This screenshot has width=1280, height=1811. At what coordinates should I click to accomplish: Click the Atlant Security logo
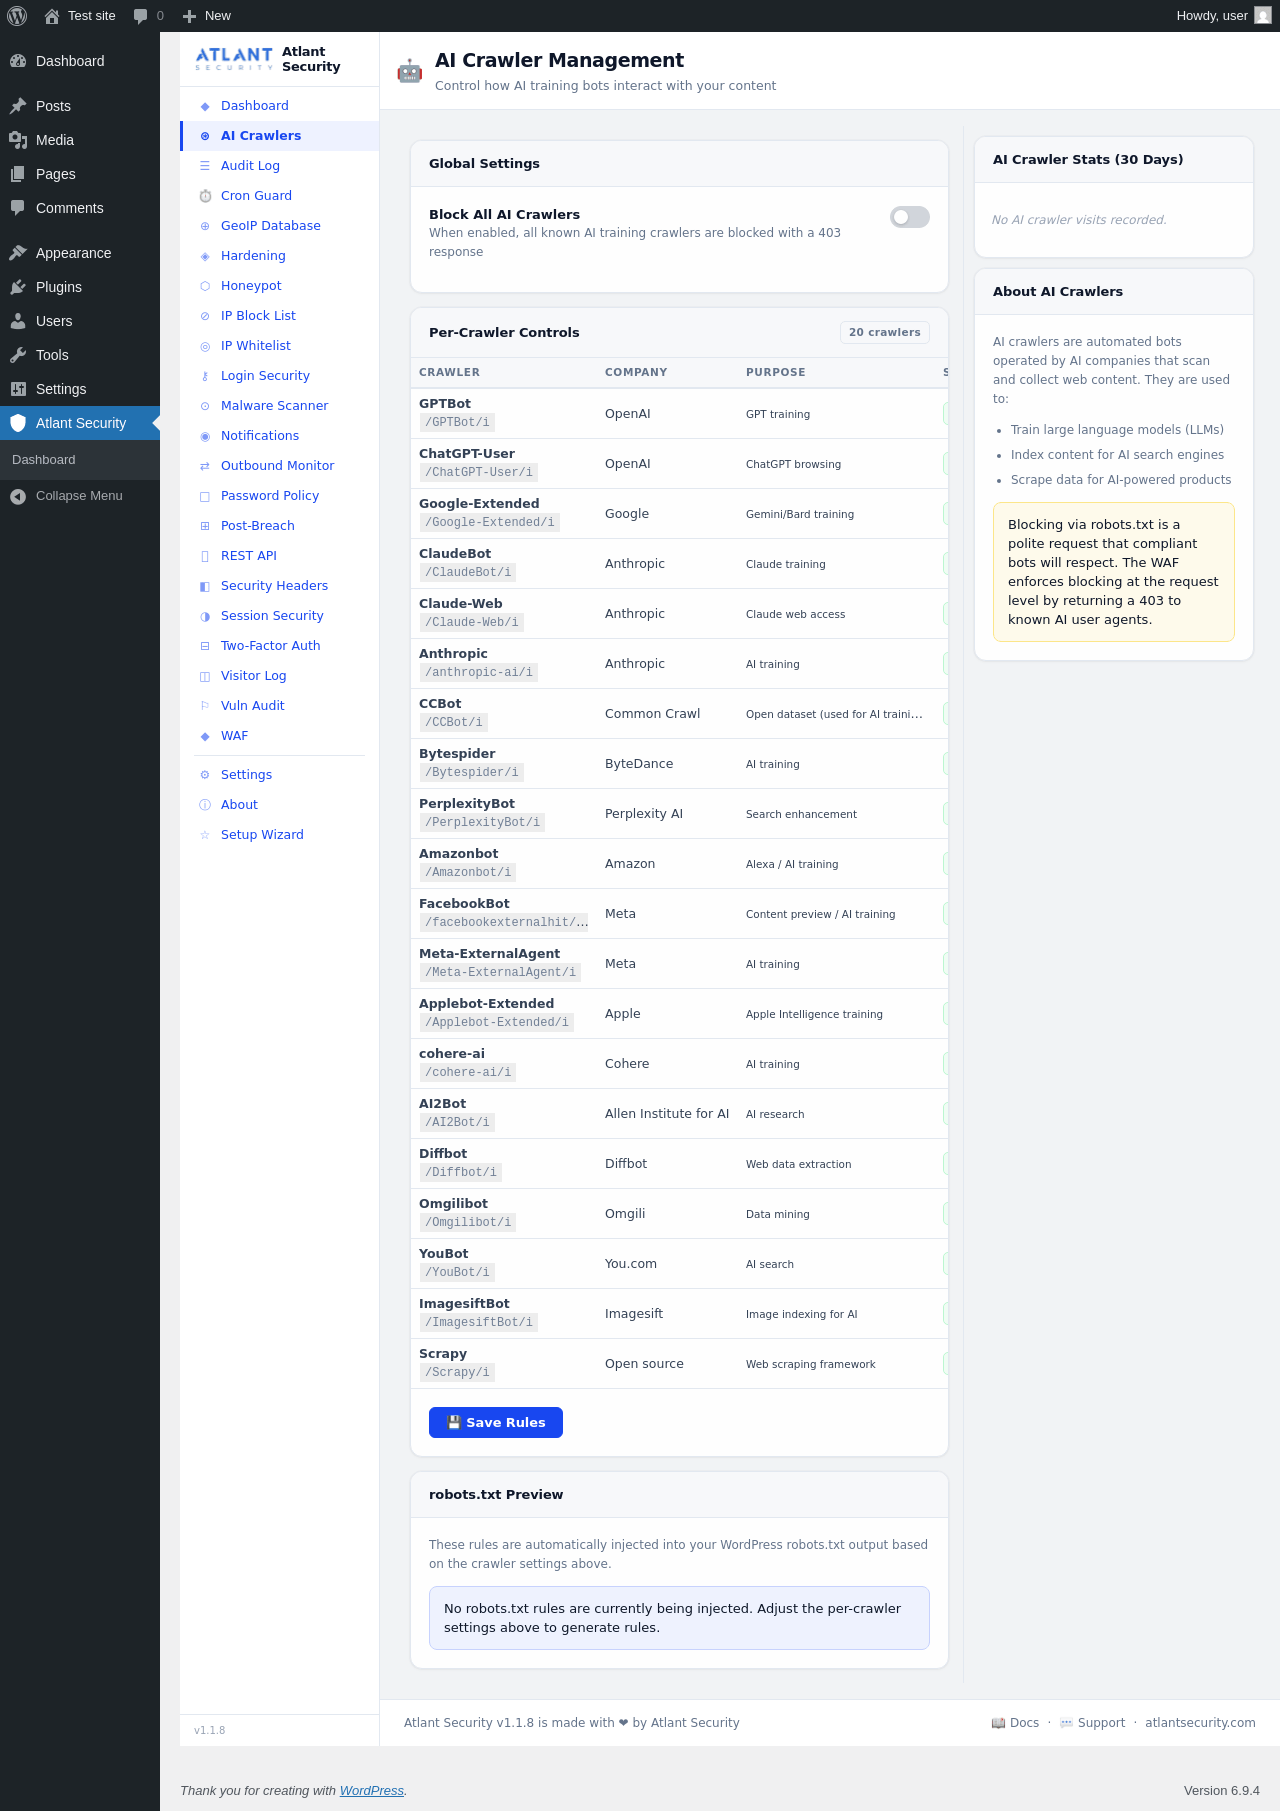coord(234,59)
